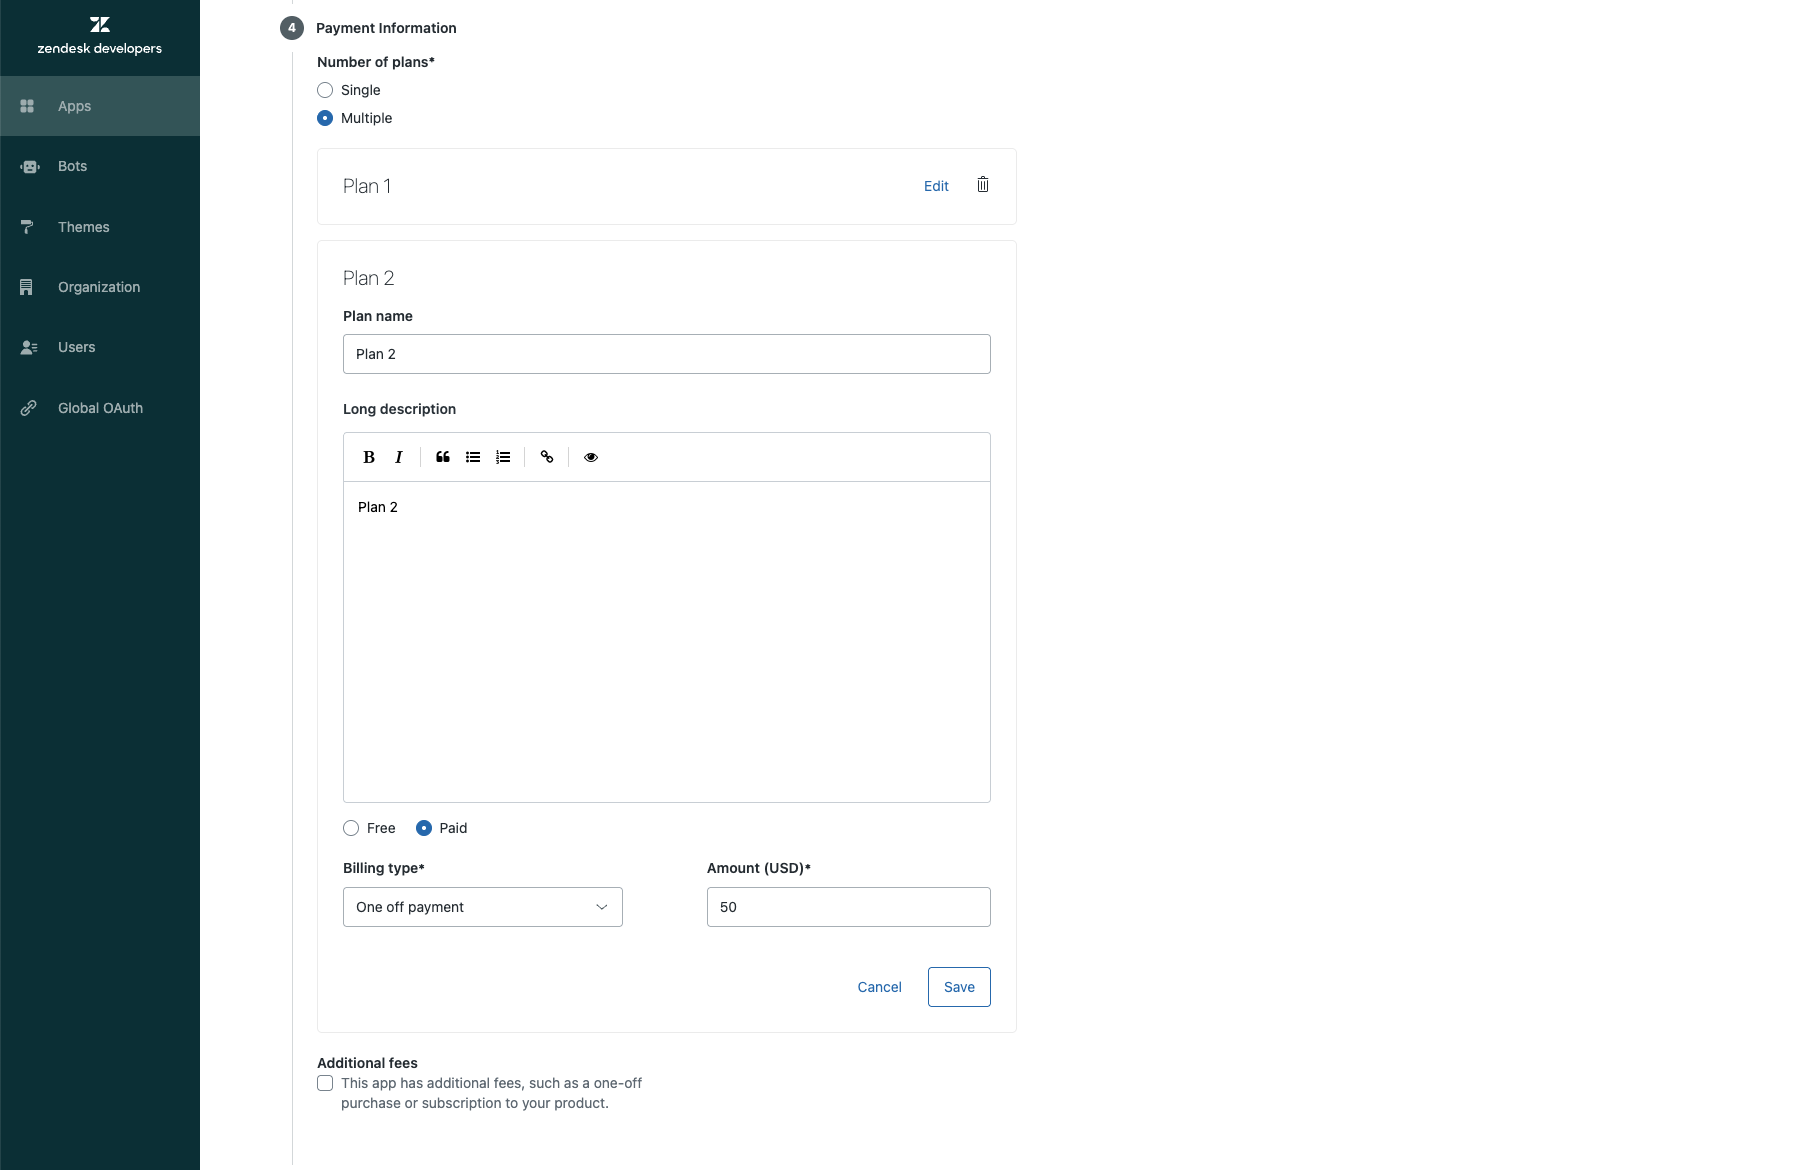Click the numbered list icon
This screenshot has width=1811, height=1170.
[503, 457]
